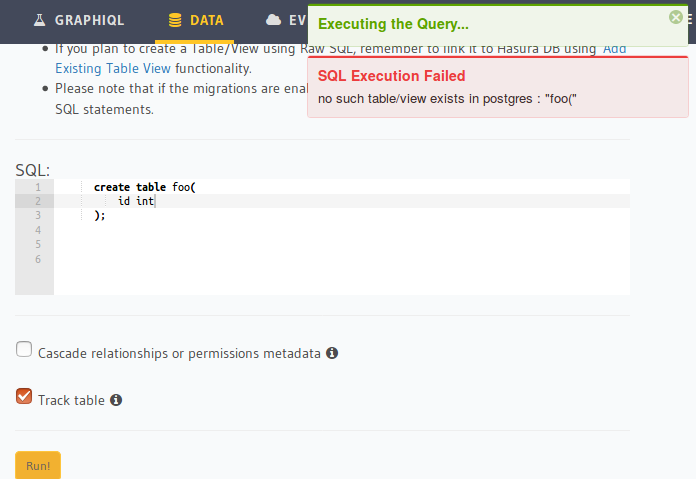Click the create table foo( code line
This screenshot has height=479, width=696.
coord(145,187)
